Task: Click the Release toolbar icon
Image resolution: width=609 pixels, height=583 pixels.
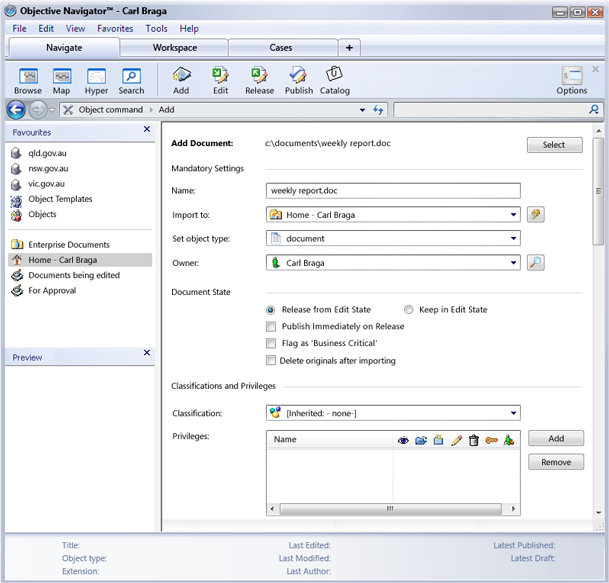Action: 259,80
